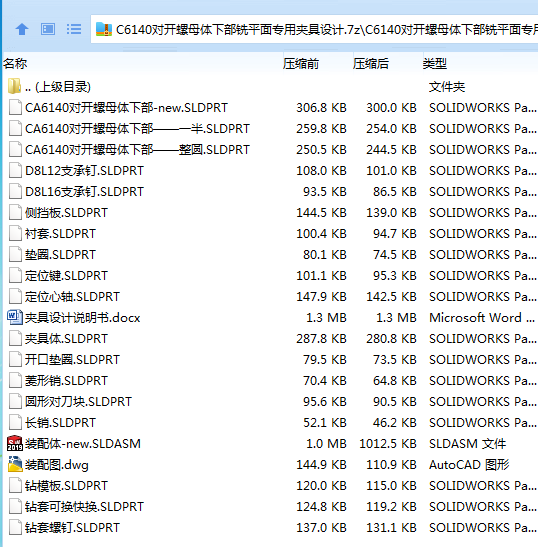Click the SLDASM 文件 type cell
This screenshot has width=538, height=547.
click(468, 443)
